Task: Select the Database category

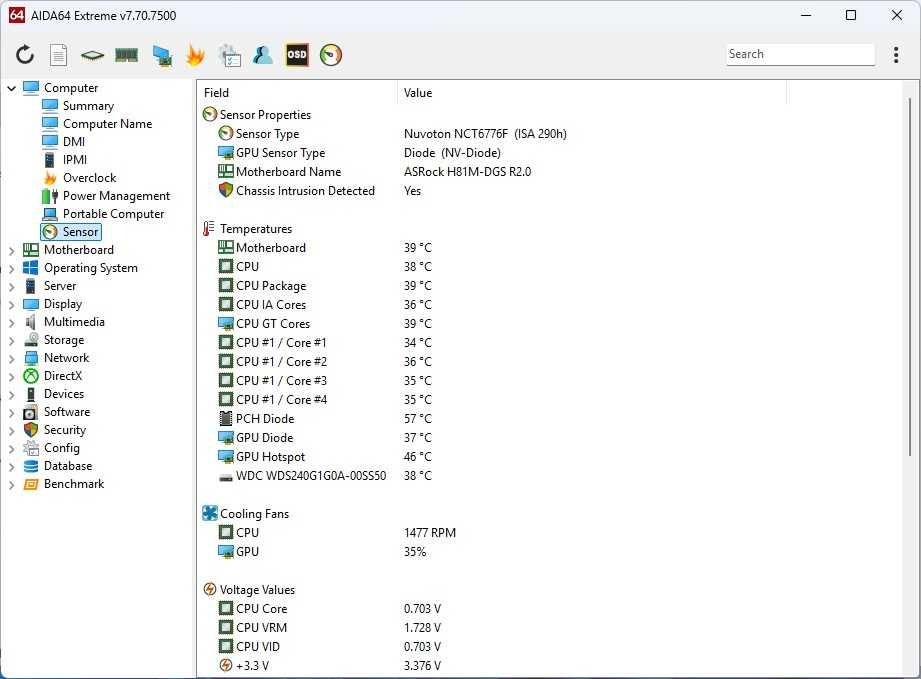Action: 68,466
